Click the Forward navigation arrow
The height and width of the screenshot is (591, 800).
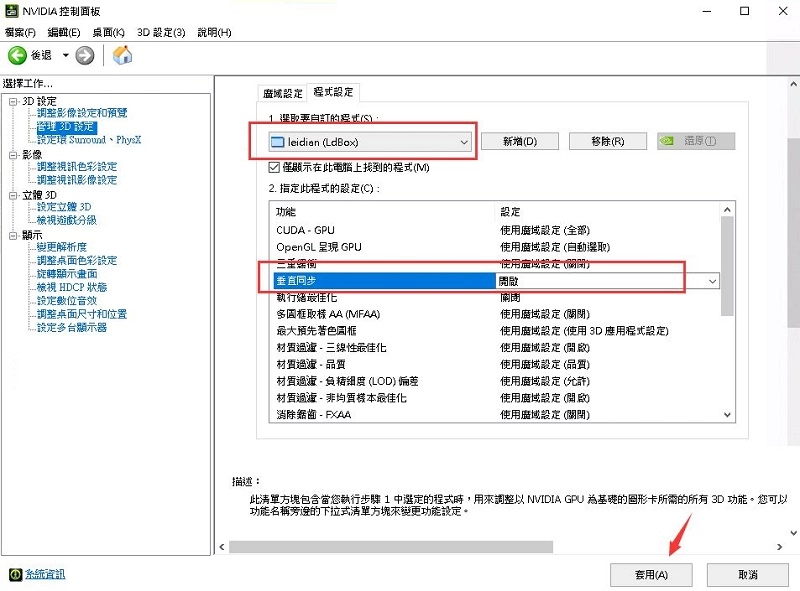point(85,55)
